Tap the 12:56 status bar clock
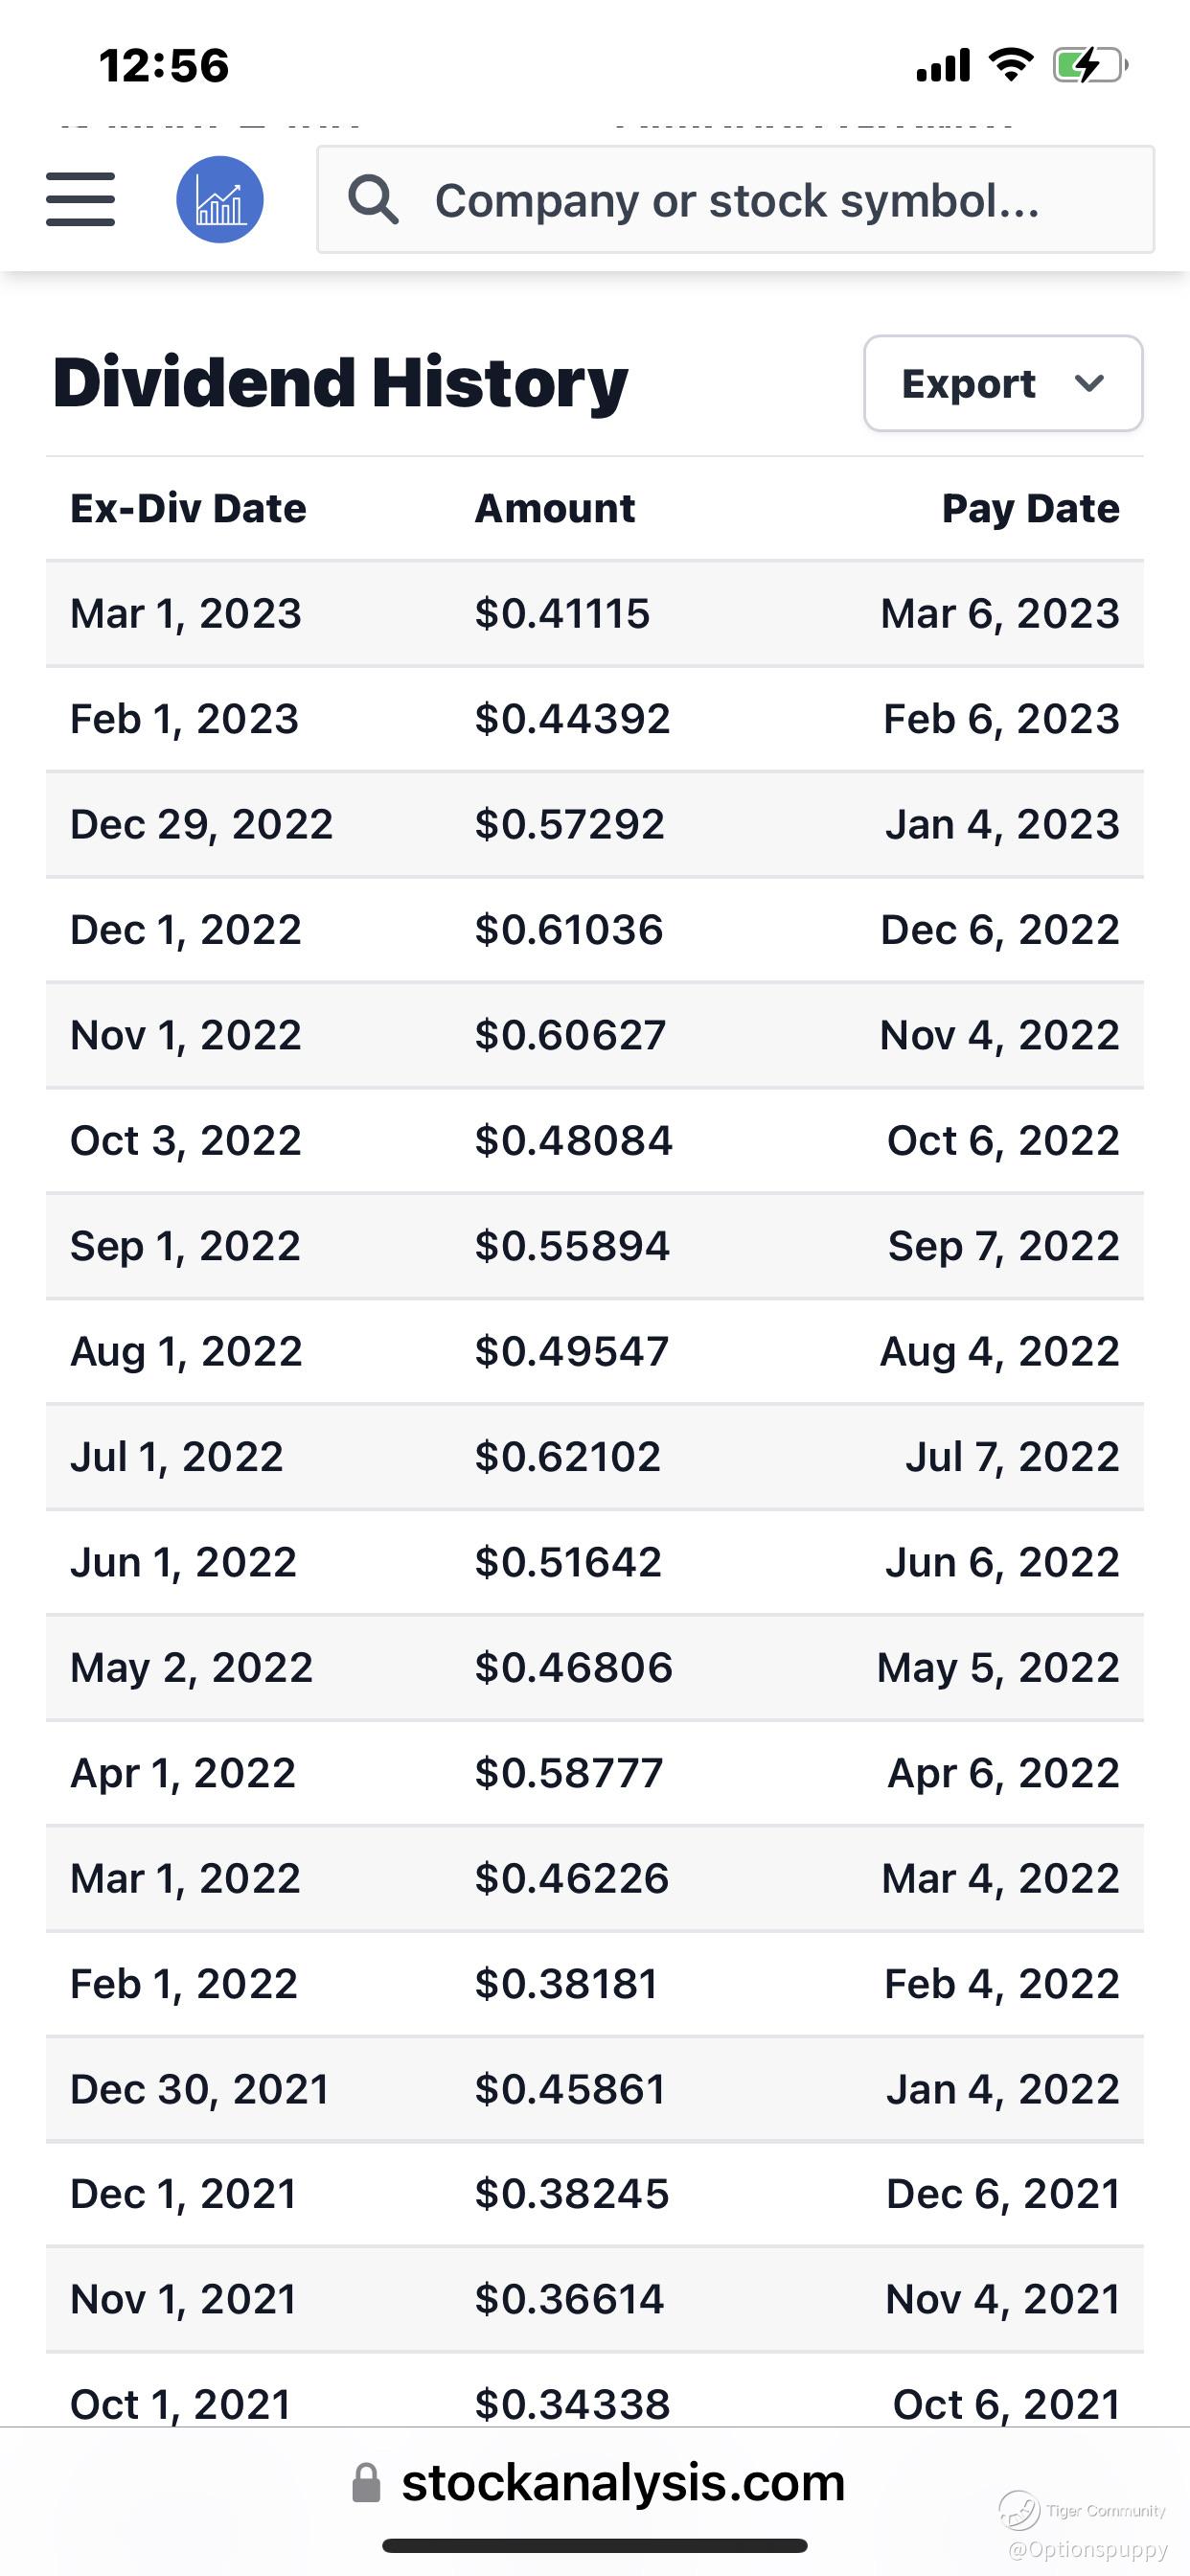 [164, 66]
